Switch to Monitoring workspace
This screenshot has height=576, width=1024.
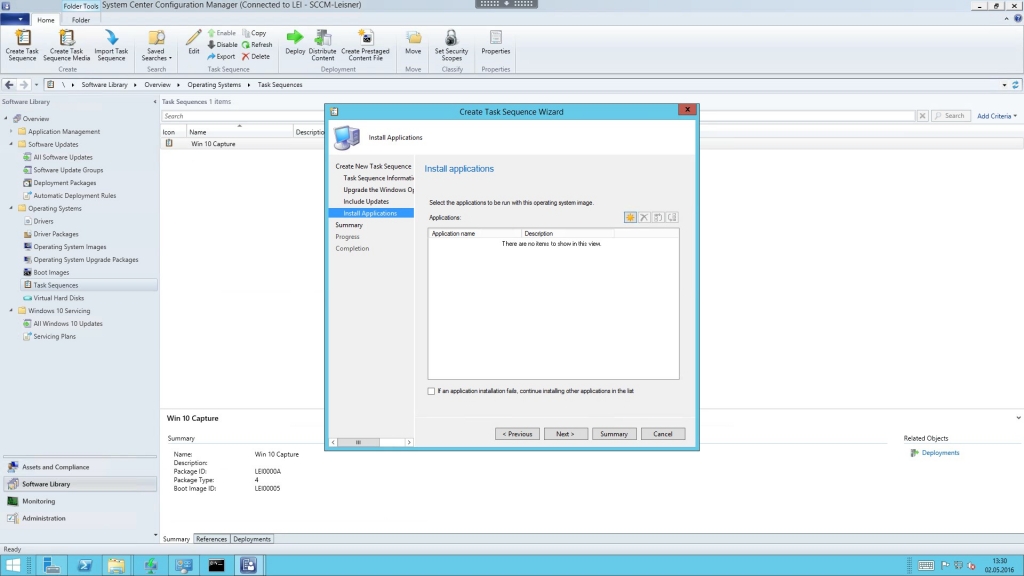click(80, 501)
